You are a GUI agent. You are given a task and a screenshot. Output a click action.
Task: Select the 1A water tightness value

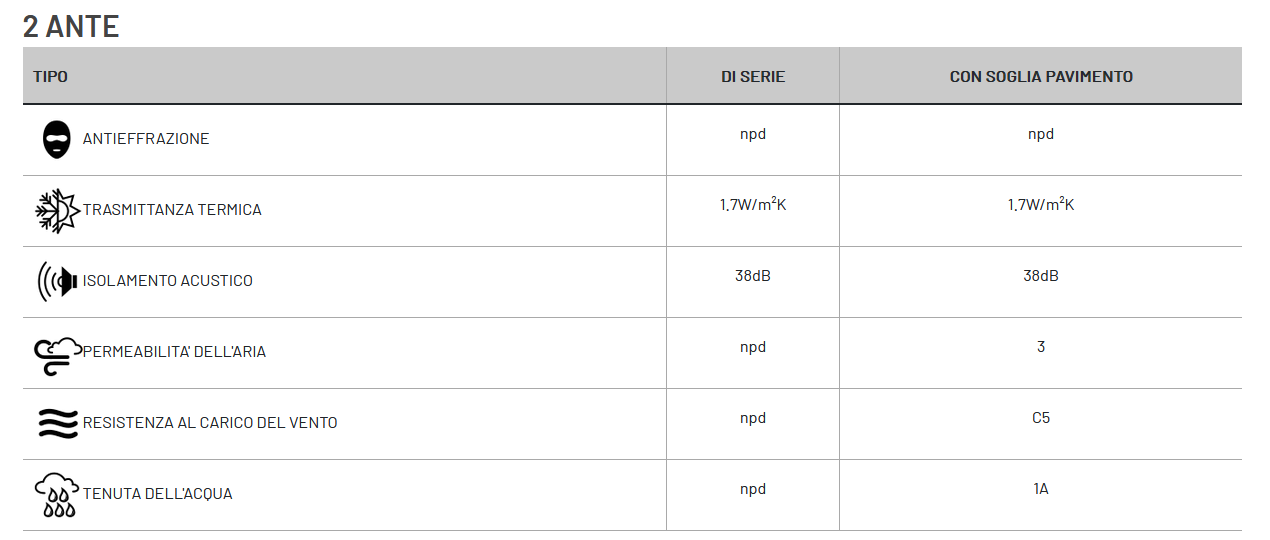pyautogui.click(x=1041, y=489)
